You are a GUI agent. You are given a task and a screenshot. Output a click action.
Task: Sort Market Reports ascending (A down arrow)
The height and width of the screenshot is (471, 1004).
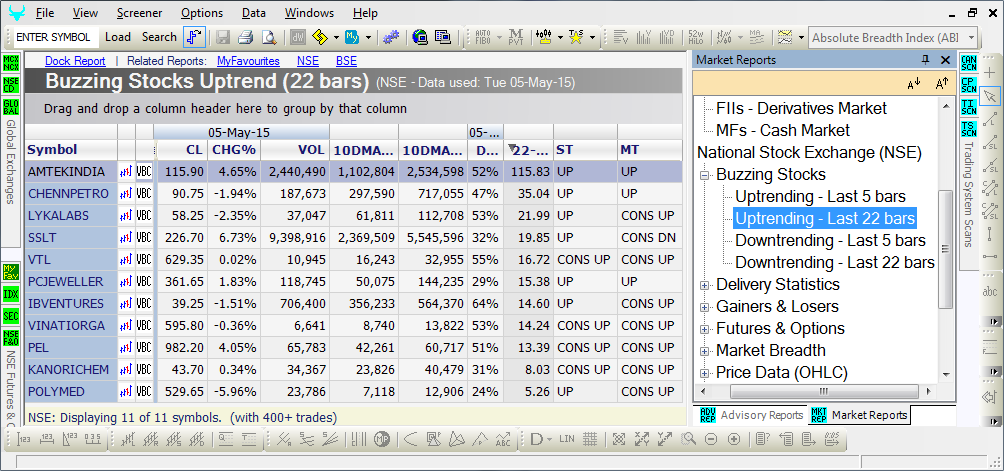(914, 84)
